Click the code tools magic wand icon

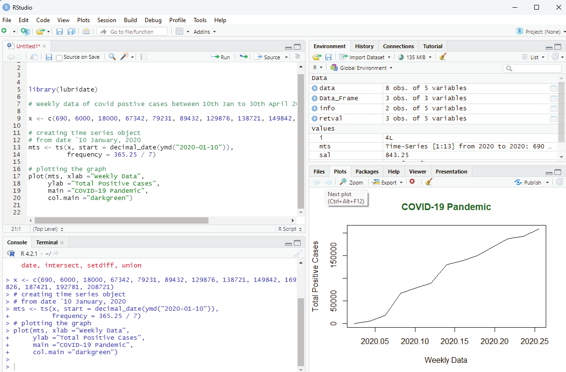124,57
